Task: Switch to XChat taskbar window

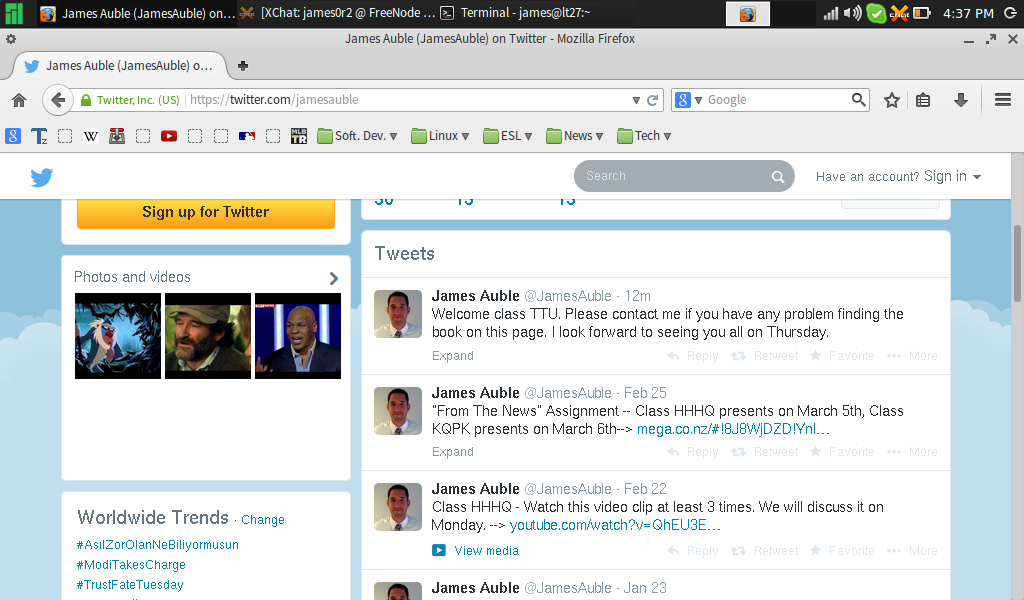Action: 338,13
